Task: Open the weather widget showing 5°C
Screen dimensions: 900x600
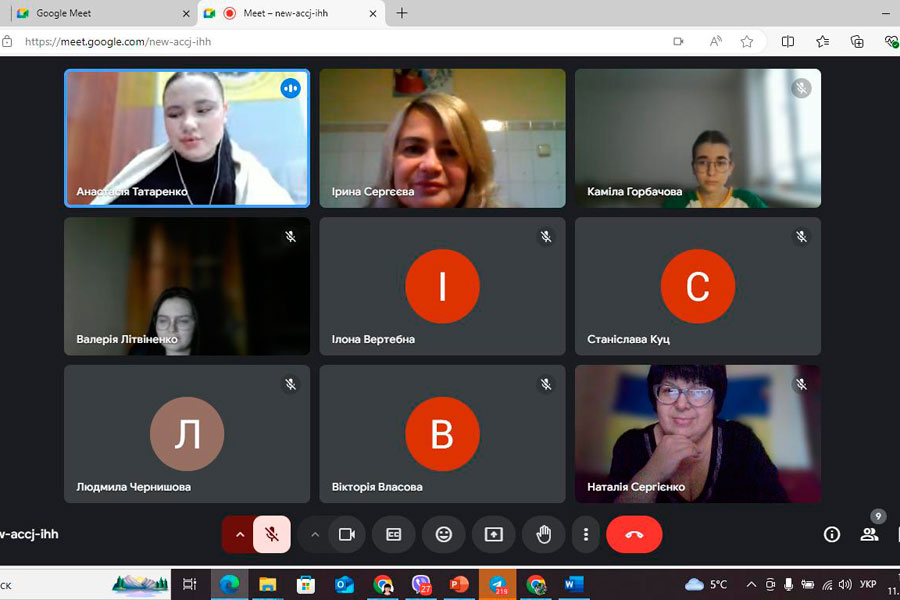Action: coord(706,584)
